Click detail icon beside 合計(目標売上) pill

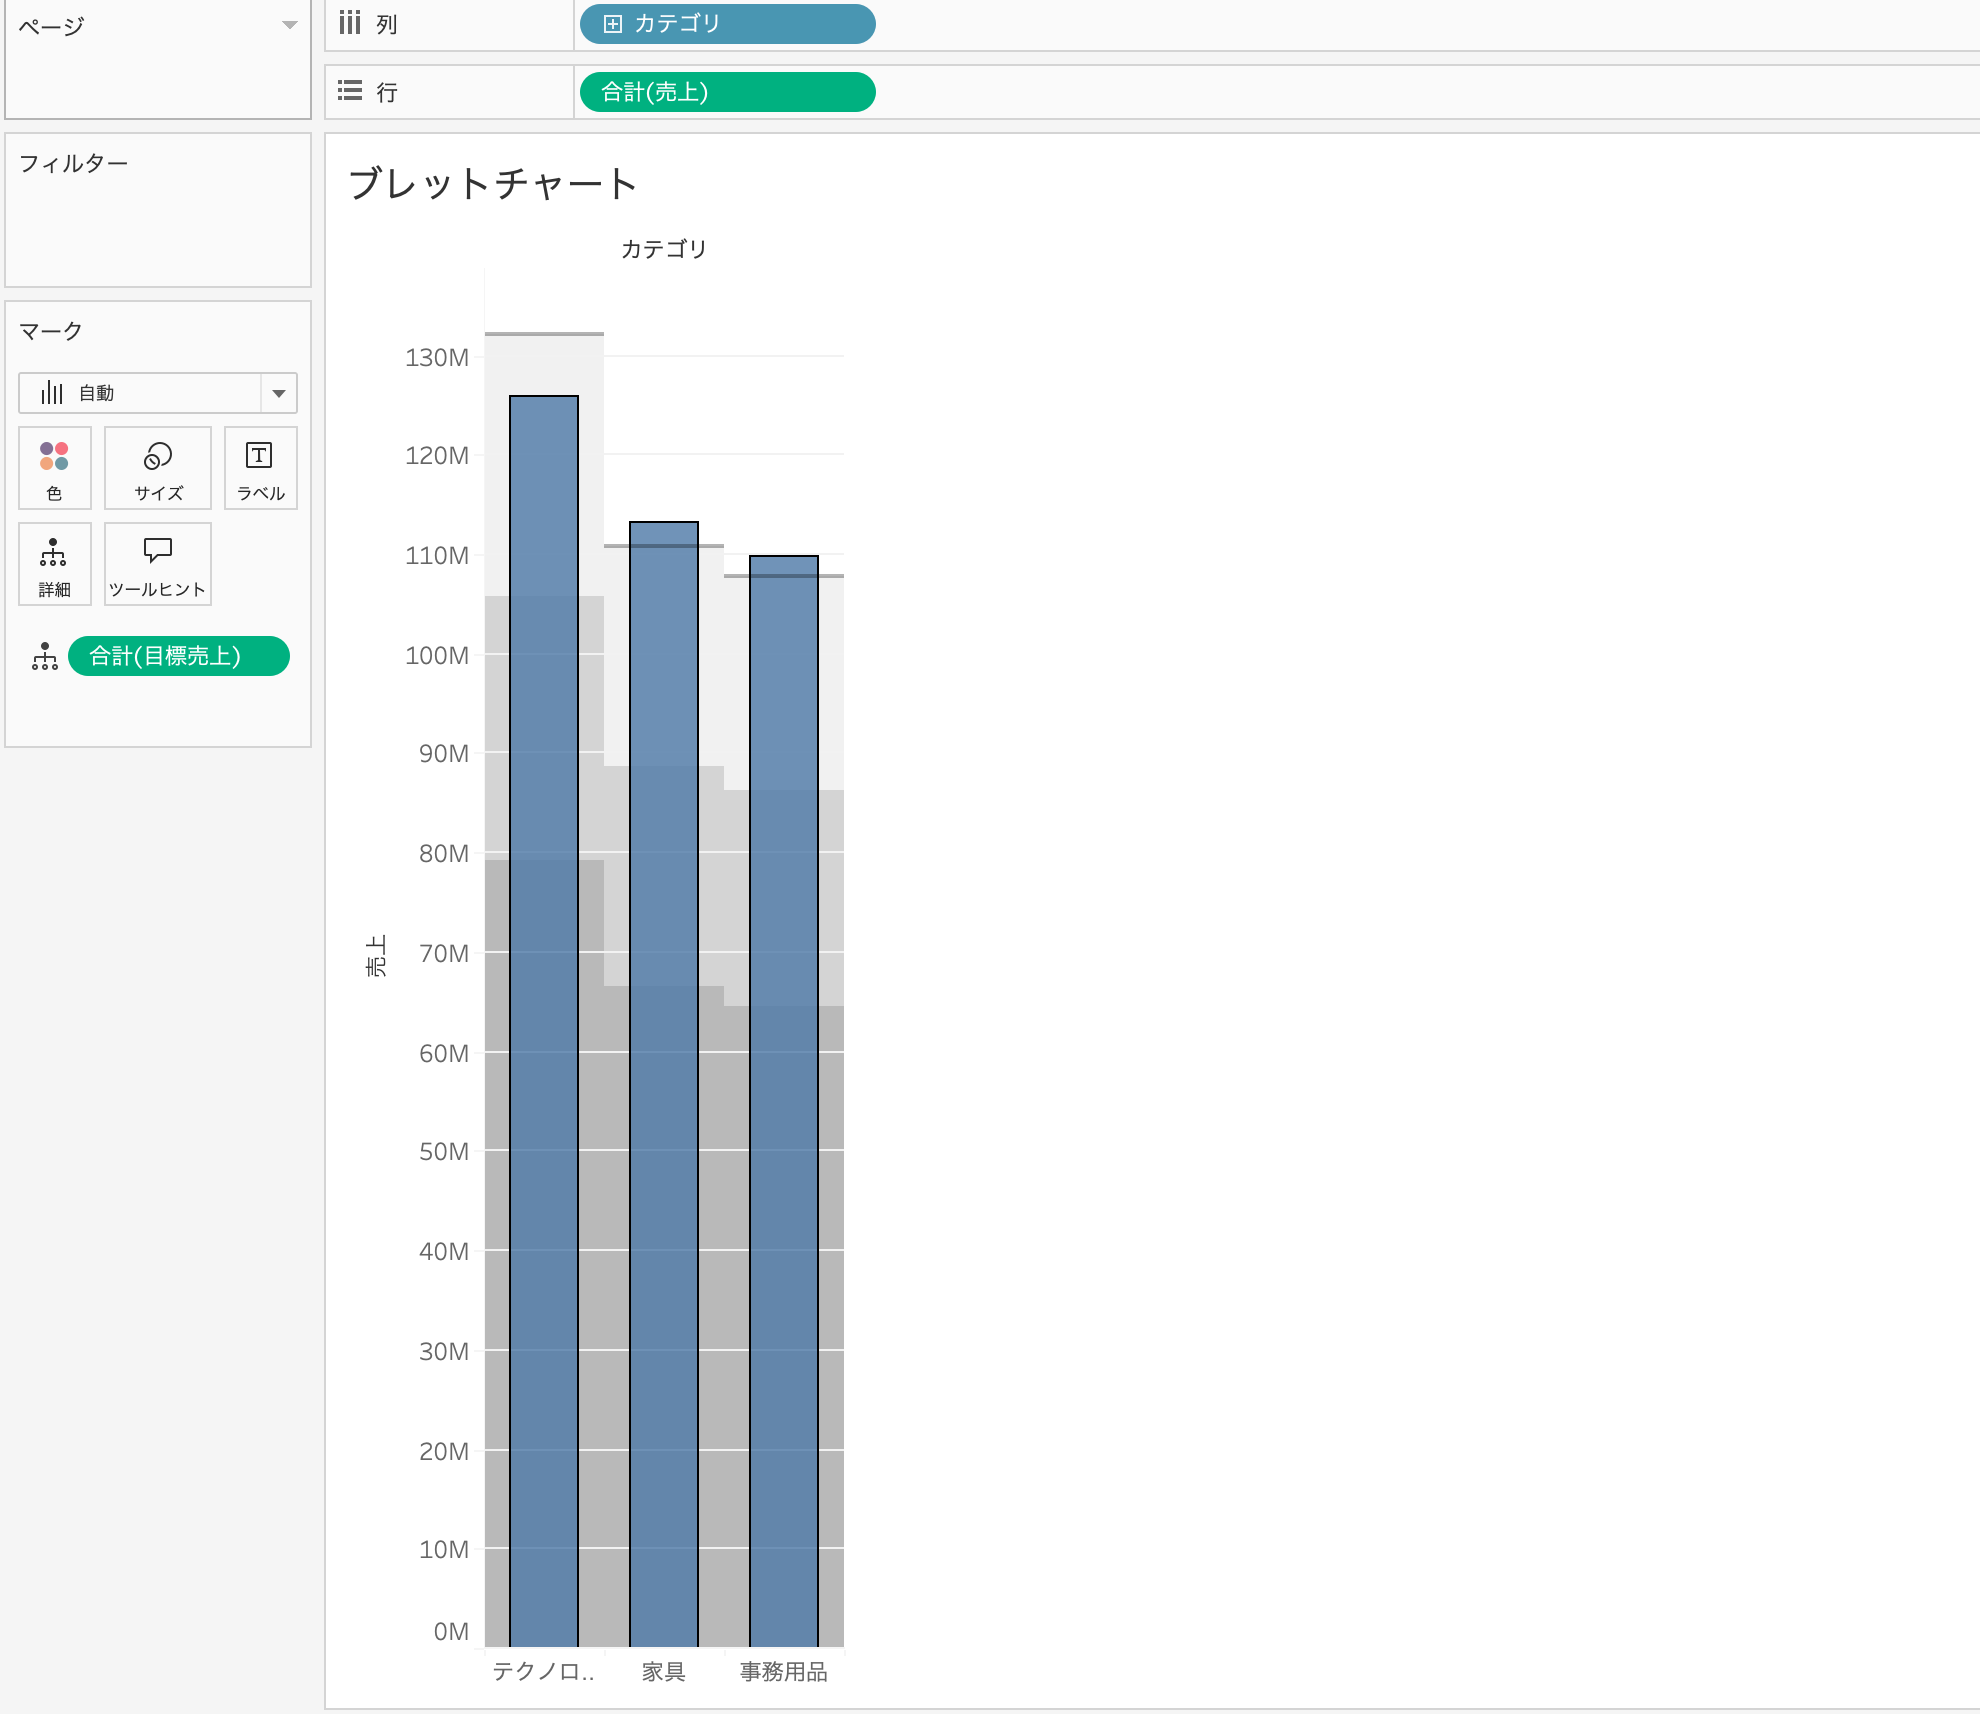point(45,656)
